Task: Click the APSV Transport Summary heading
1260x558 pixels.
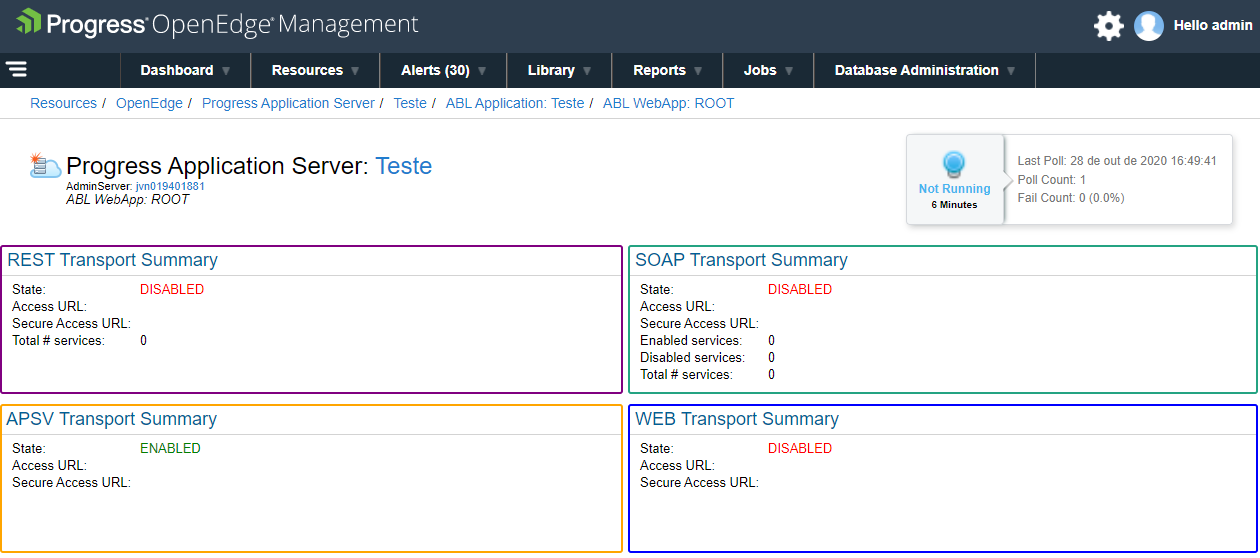Action: tap(111, 419)
